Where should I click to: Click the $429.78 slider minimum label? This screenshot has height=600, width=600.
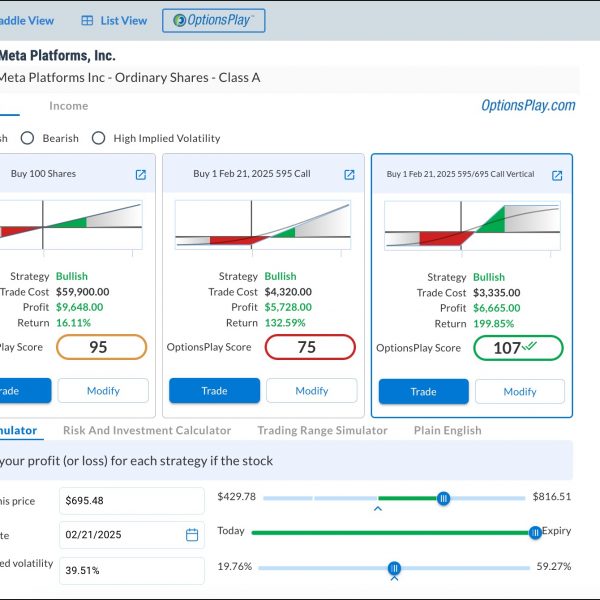pyautogui.click(x=236, y=497)
